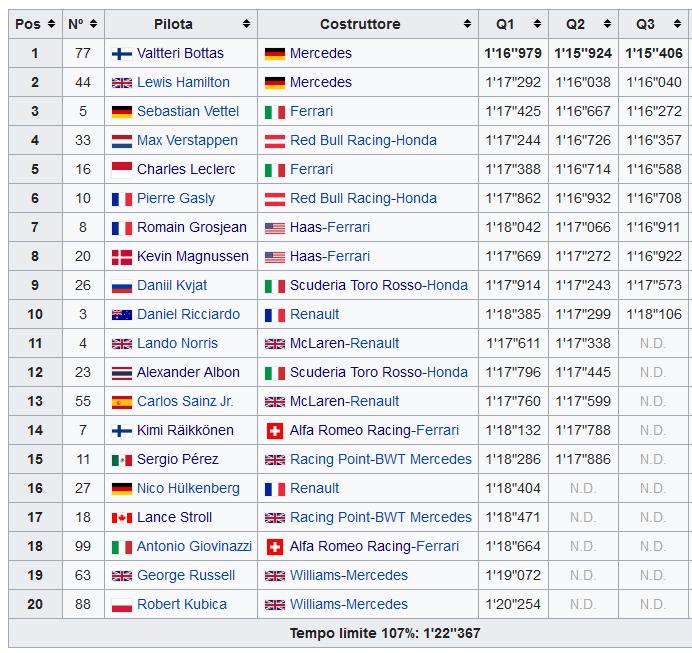Click Mexican flag next to Sergio Pérez
The width and height of the screenshot is (692, 653).
point(122,461)
